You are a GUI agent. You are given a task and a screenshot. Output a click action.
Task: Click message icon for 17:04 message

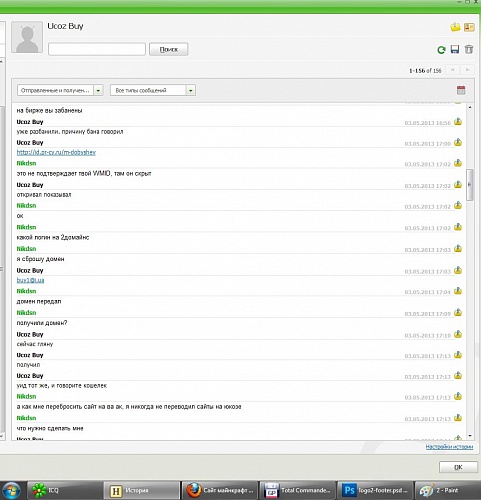458,291
